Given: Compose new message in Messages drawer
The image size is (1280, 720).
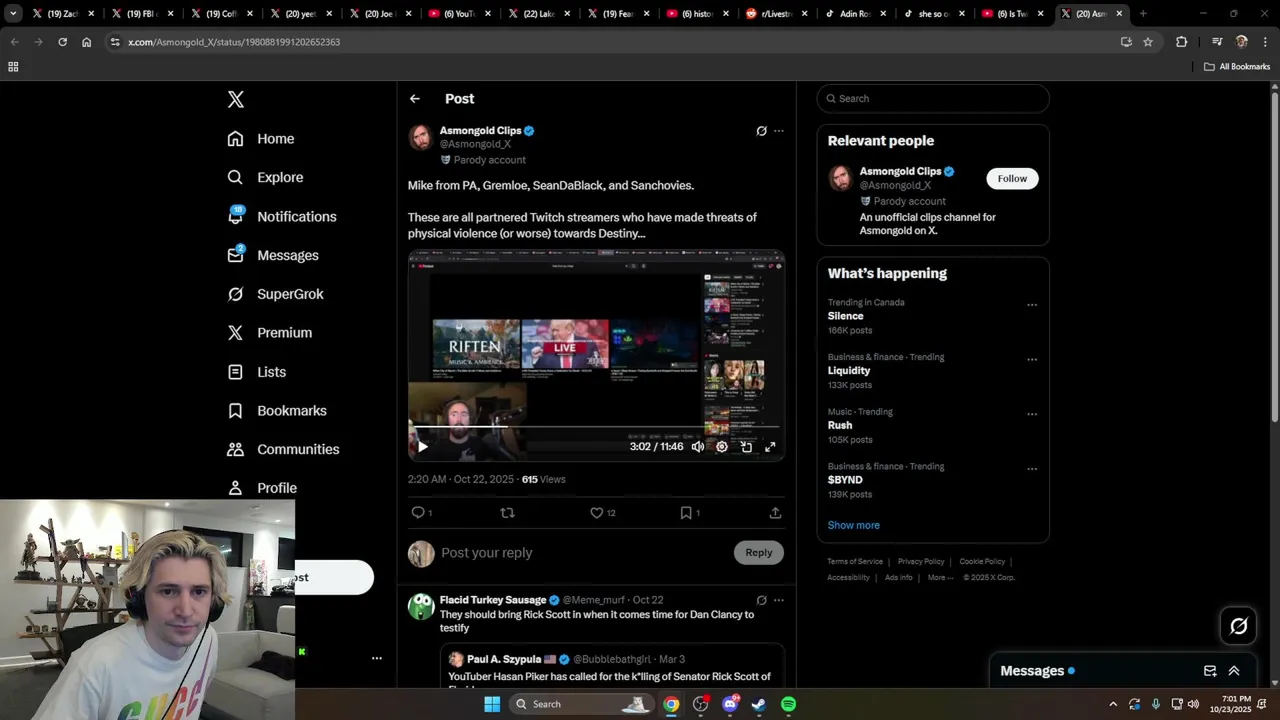Looking at the screenshot, I should click(1210, 671).
